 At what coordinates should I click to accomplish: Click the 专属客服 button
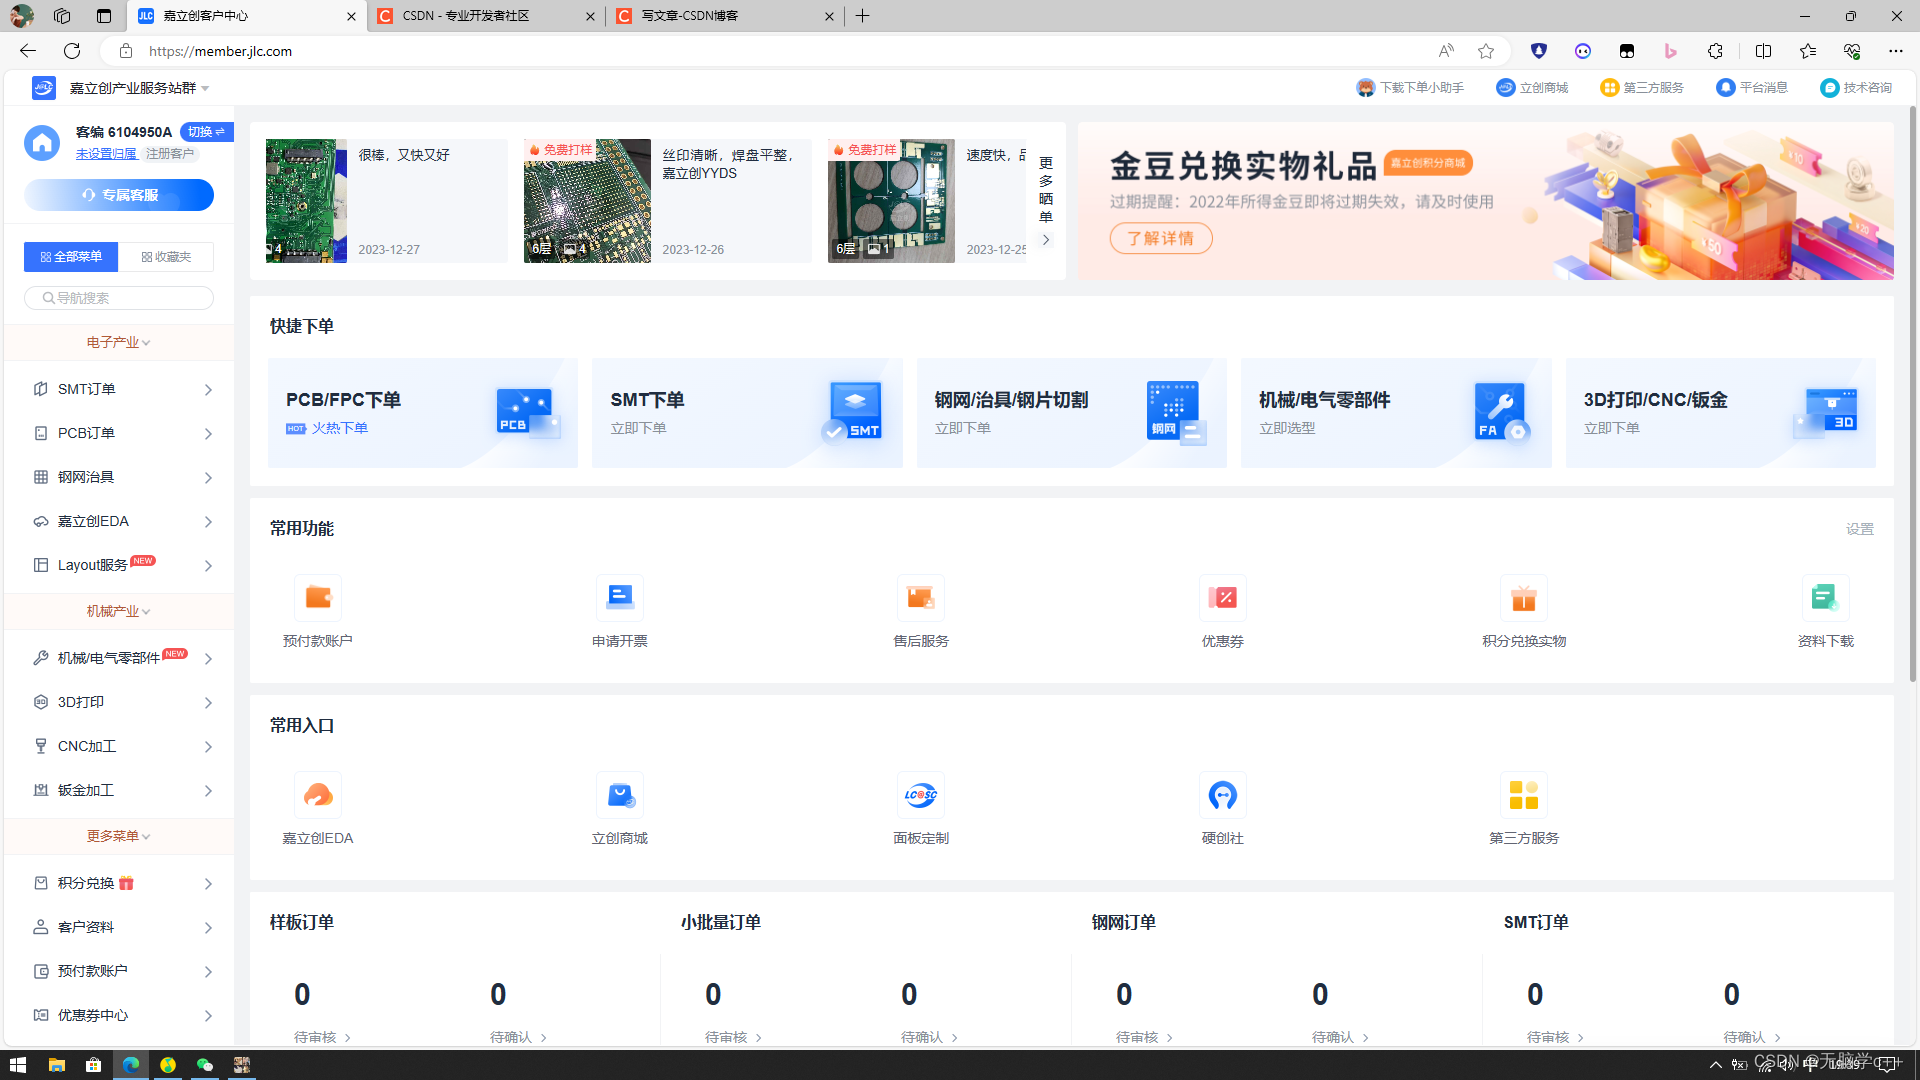coord(119,195)
